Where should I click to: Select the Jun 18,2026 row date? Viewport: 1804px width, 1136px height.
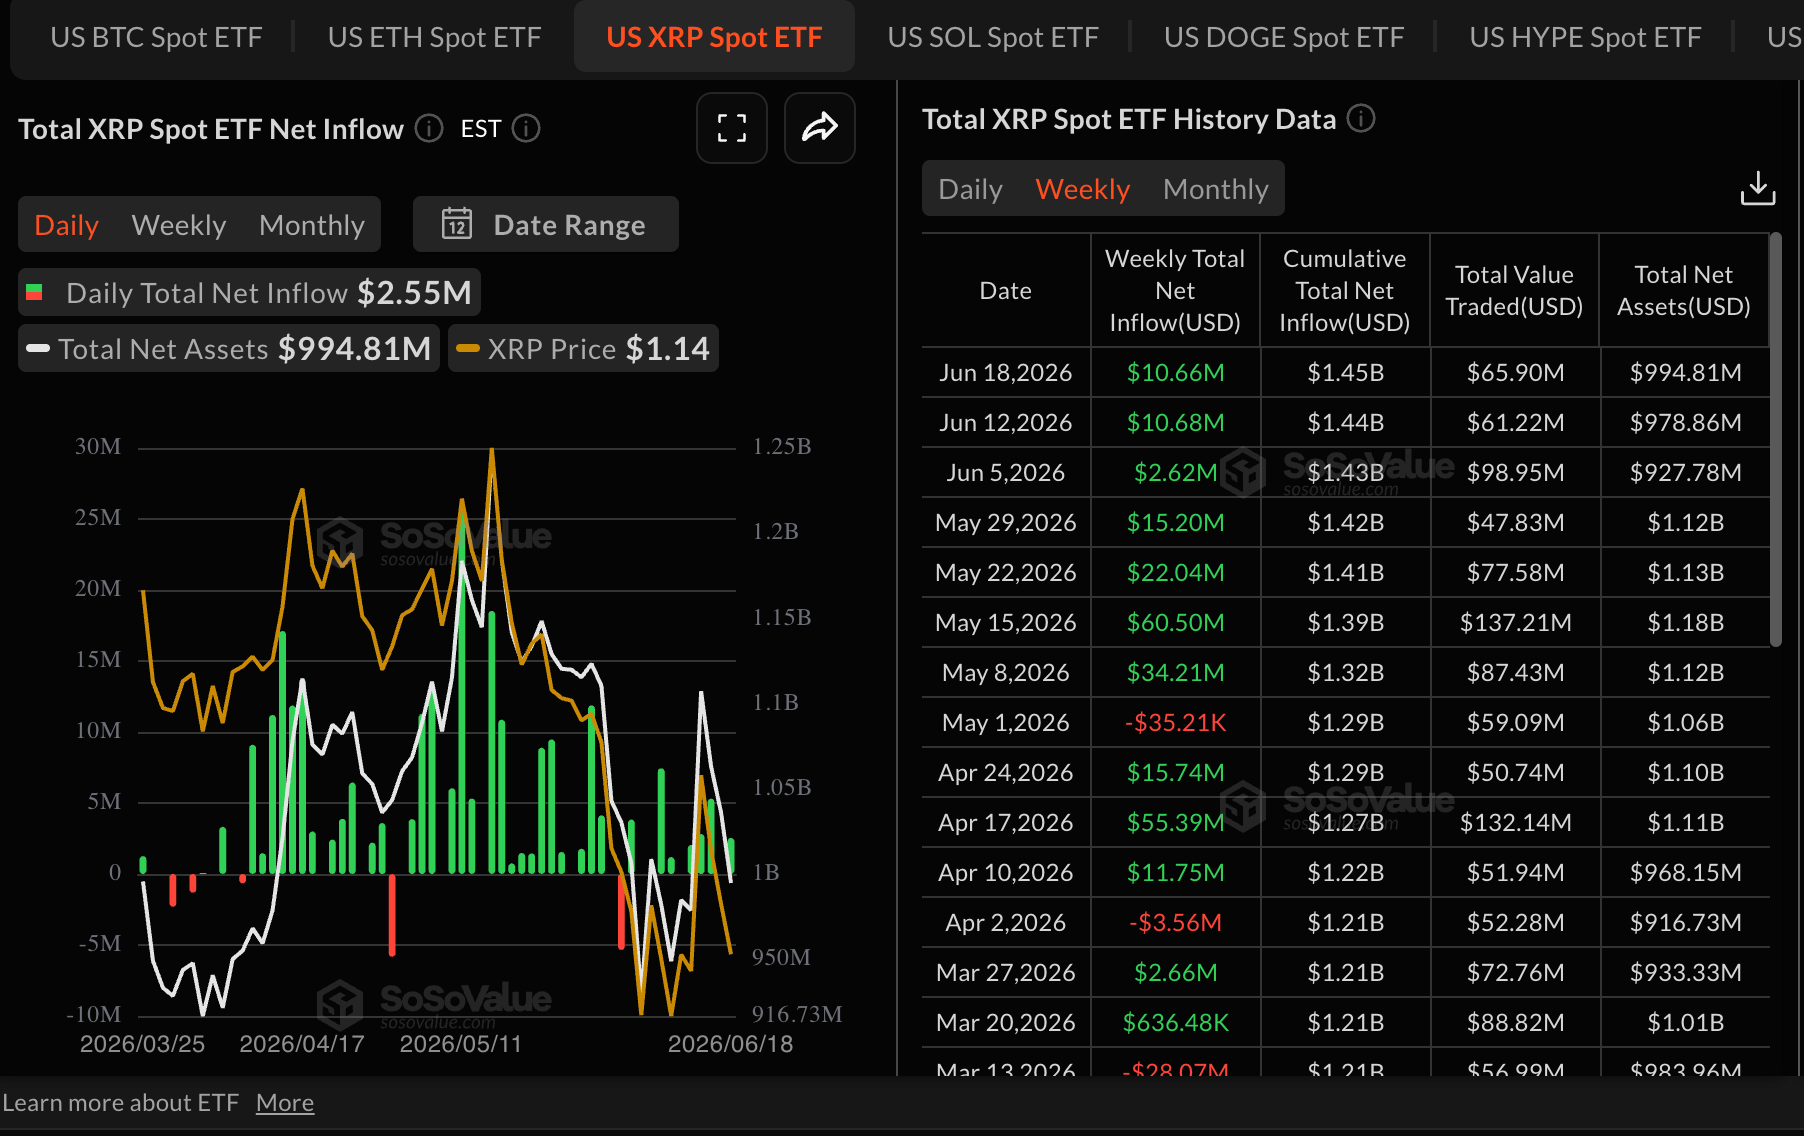click(x=1005, y=372)
